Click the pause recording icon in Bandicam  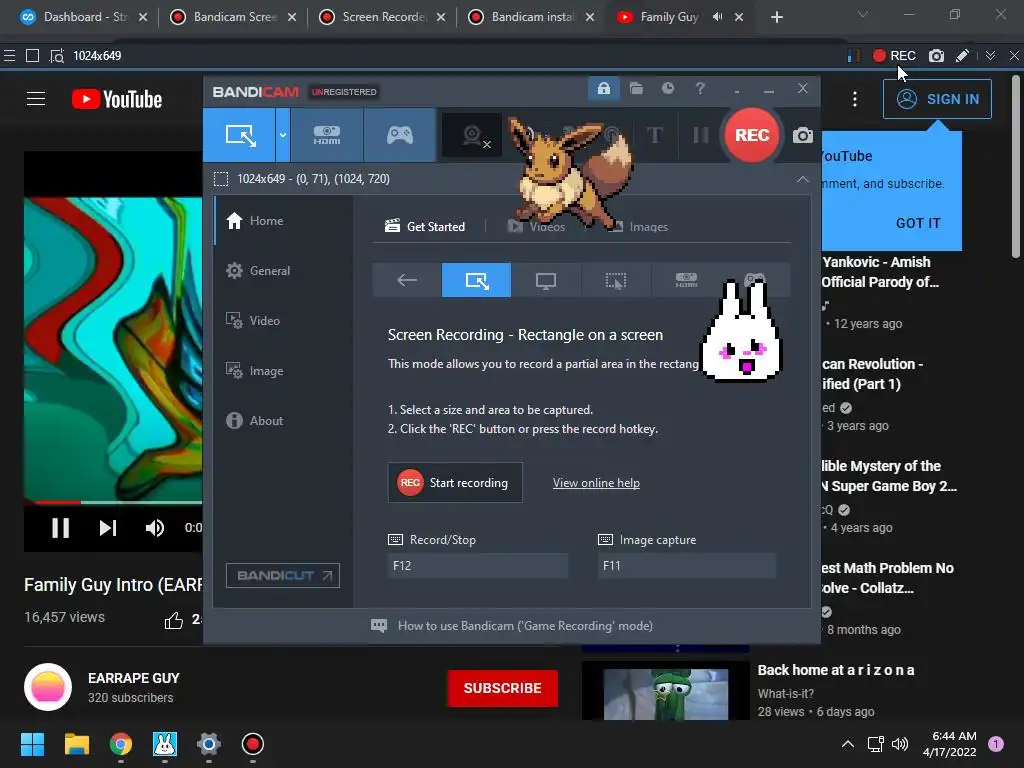[x=701, y=135]
